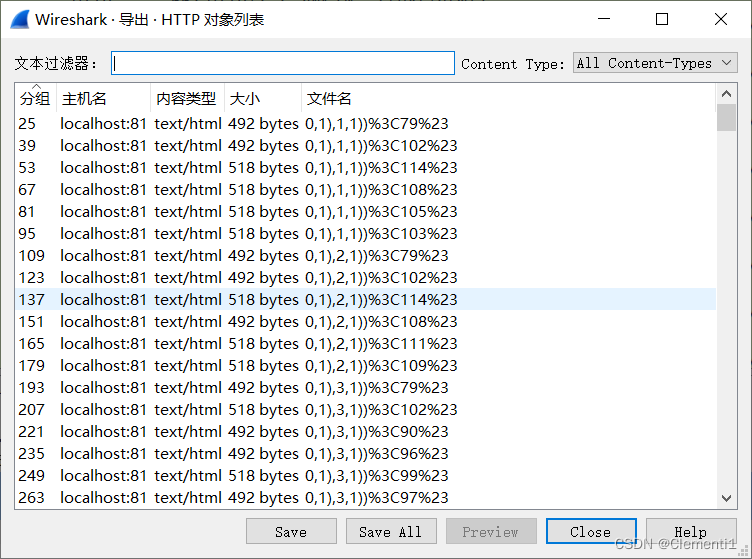Select the row for packet 151
The width and height of the screenshot is (752, 559).
tap(365, 322)
